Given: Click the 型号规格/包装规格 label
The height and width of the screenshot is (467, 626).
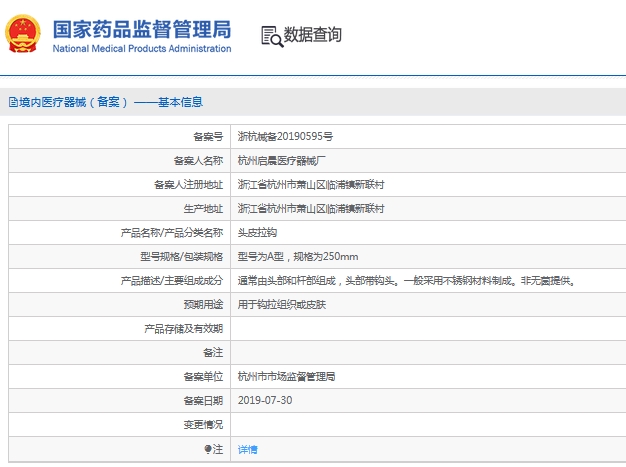Looking at the screenshot, I should pos(181,257).
